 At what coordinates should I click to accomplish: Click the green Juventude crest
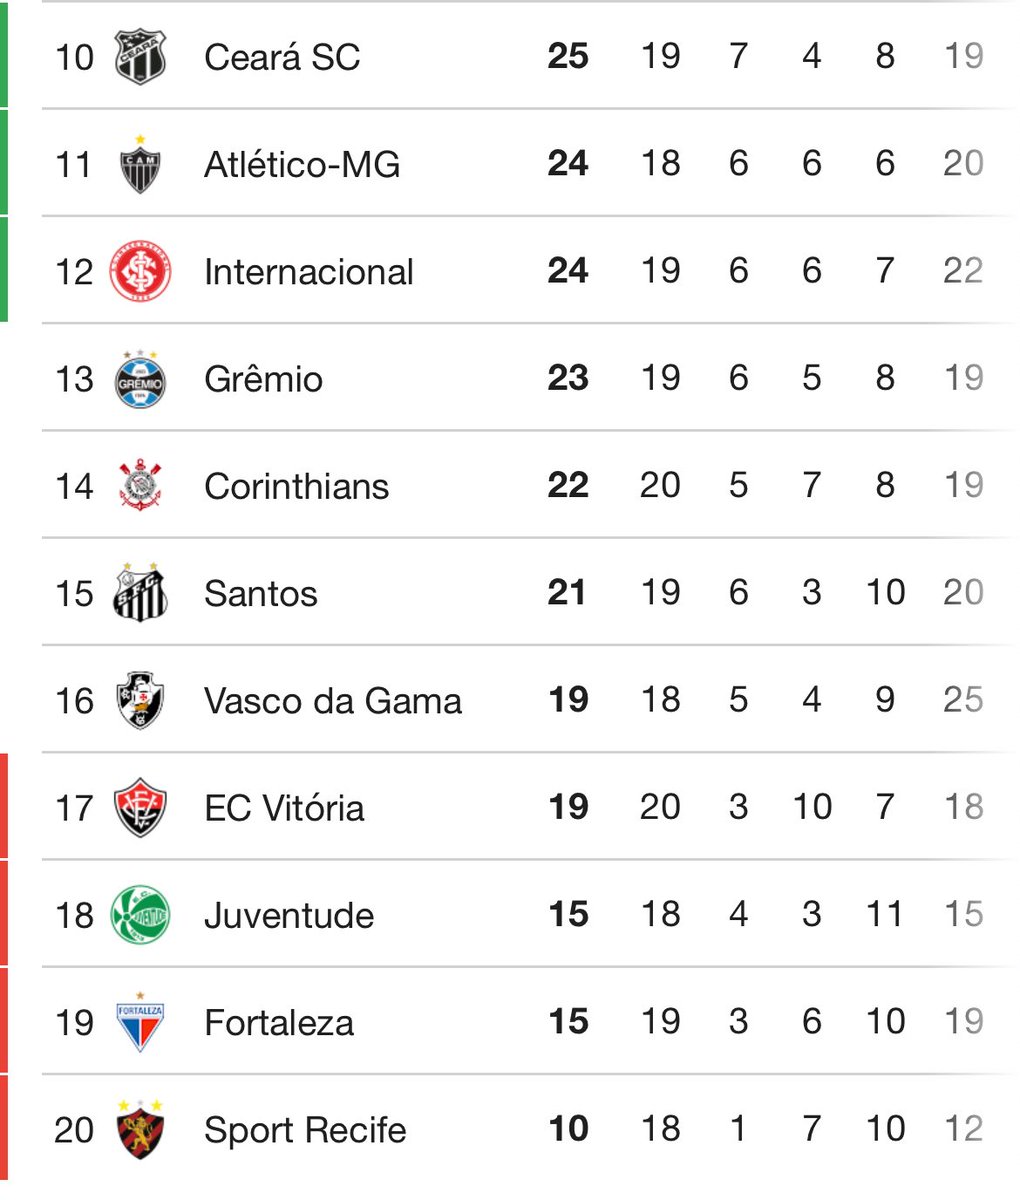point(139,915)
